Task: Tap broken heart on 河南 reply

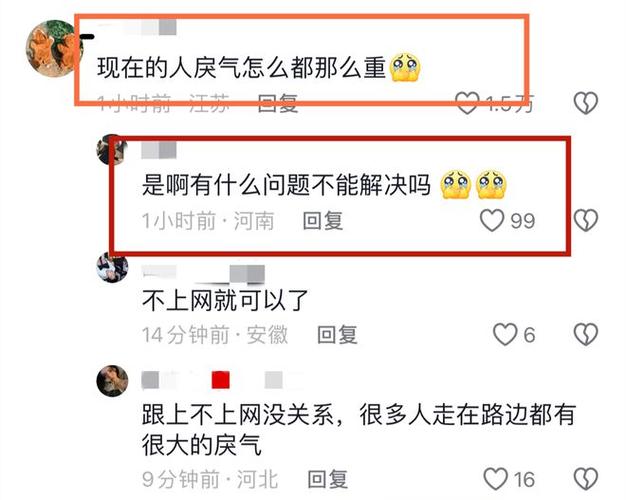Action: (585, 220)
